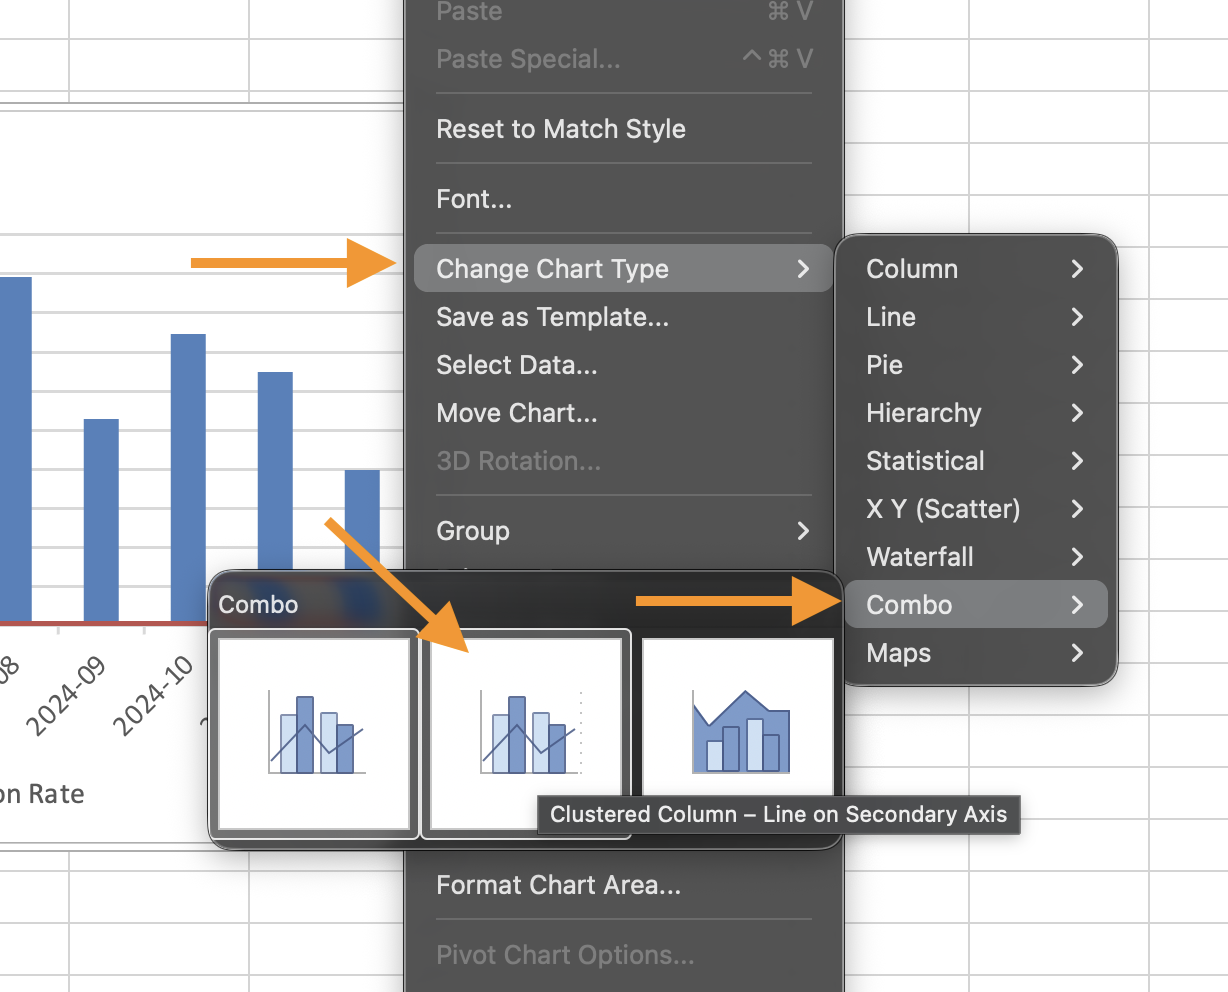Select Clustered Column – Line combo chart thumbnail

click(x=314, y=733)
